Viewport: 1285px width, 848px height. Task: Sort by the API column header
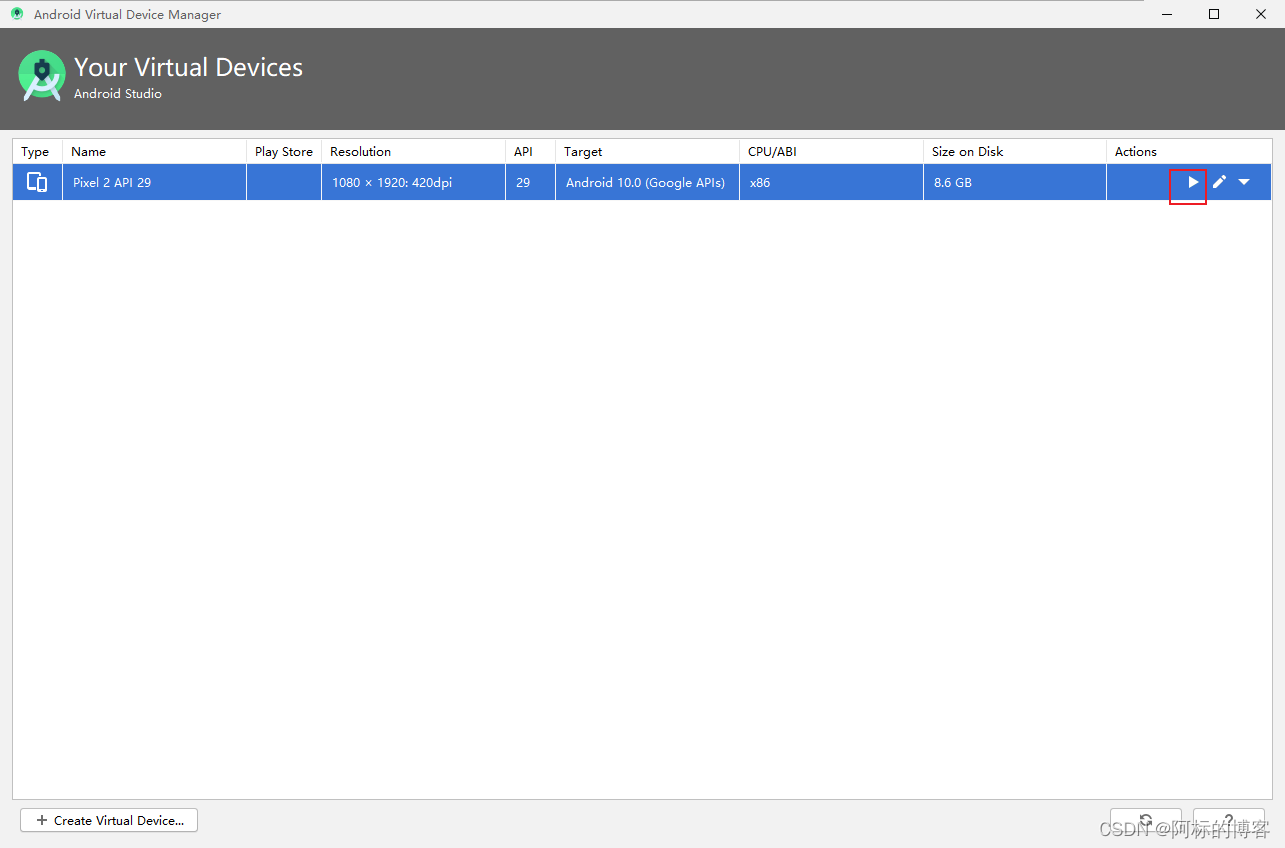[531, 152]
